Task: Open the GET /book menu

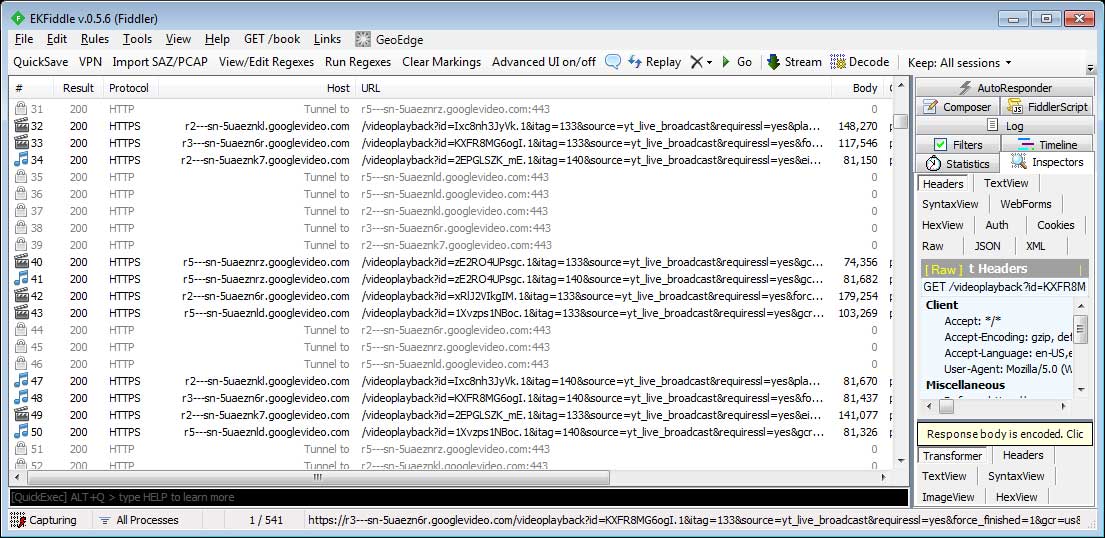Action: pyautogui.click(x=272, y=39)
